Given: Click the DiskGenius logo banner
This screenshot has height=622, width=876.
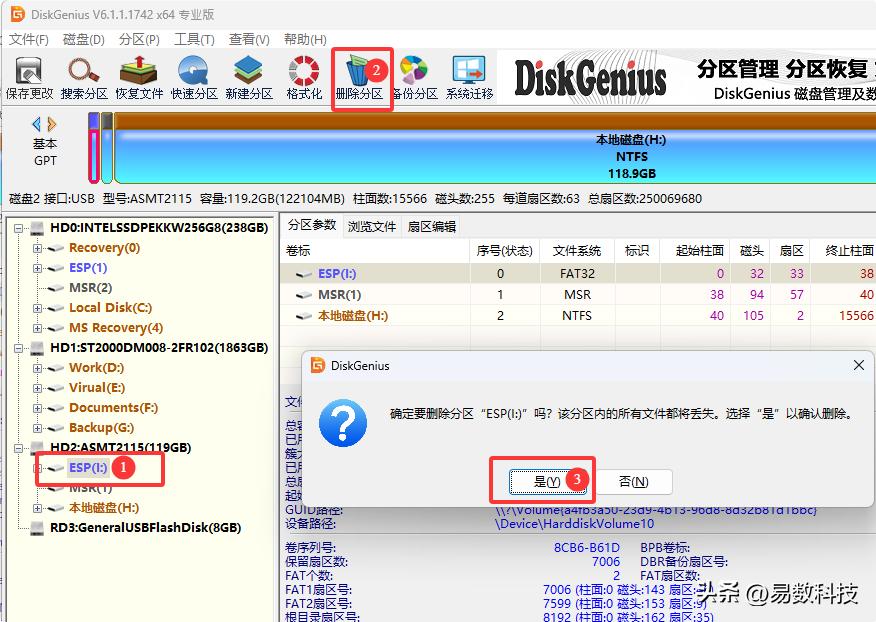Looking at the screenshot, I should click(x=590, y=78).
